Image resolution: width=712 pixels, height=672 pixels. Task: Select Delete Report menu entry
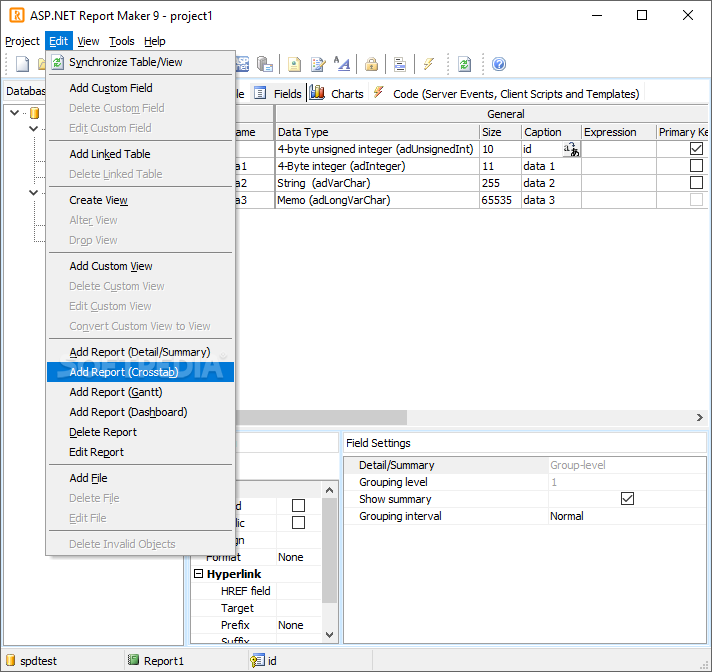point(140,432)
